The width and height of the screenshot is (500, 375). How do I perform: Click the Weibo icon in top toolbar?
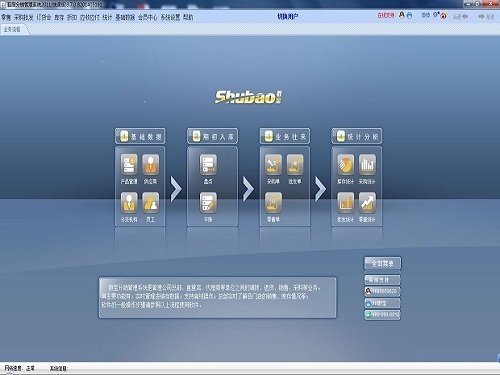(443, 16)
